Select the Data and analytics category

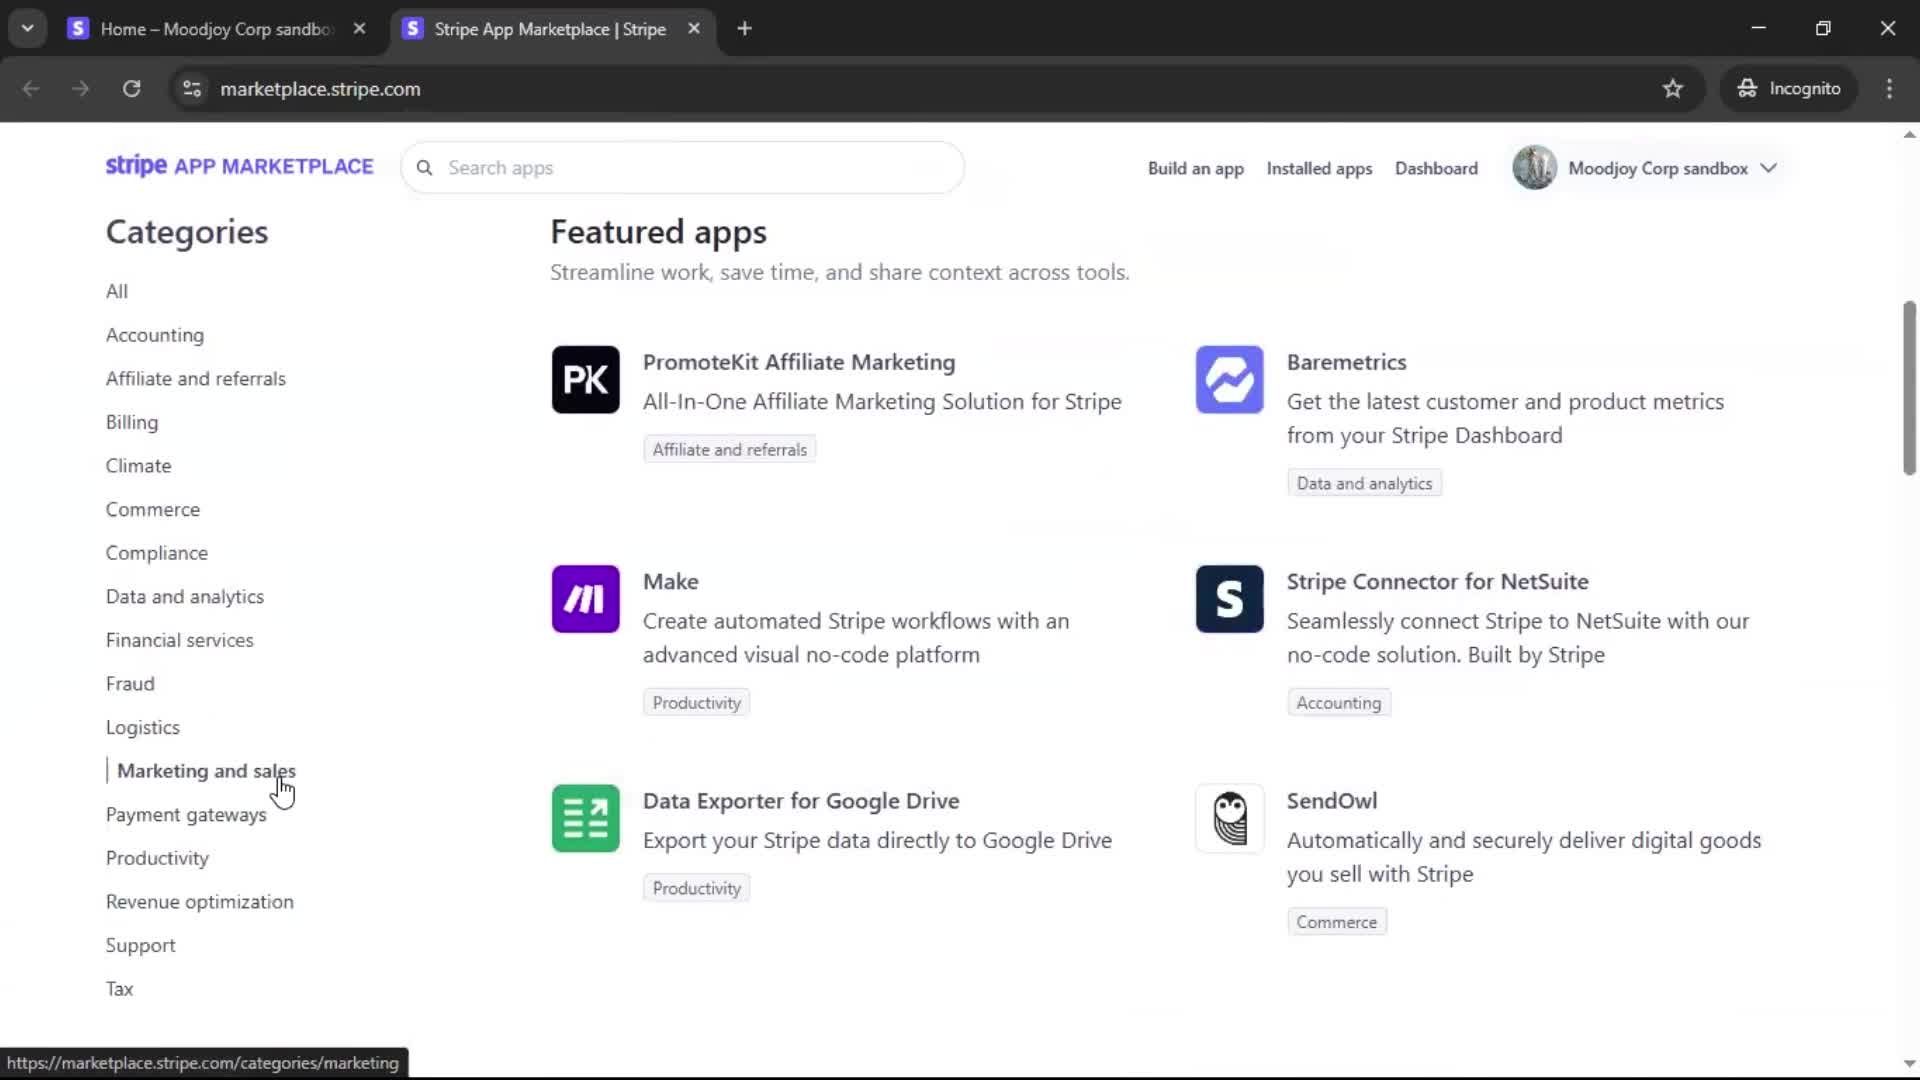[185, 597]
